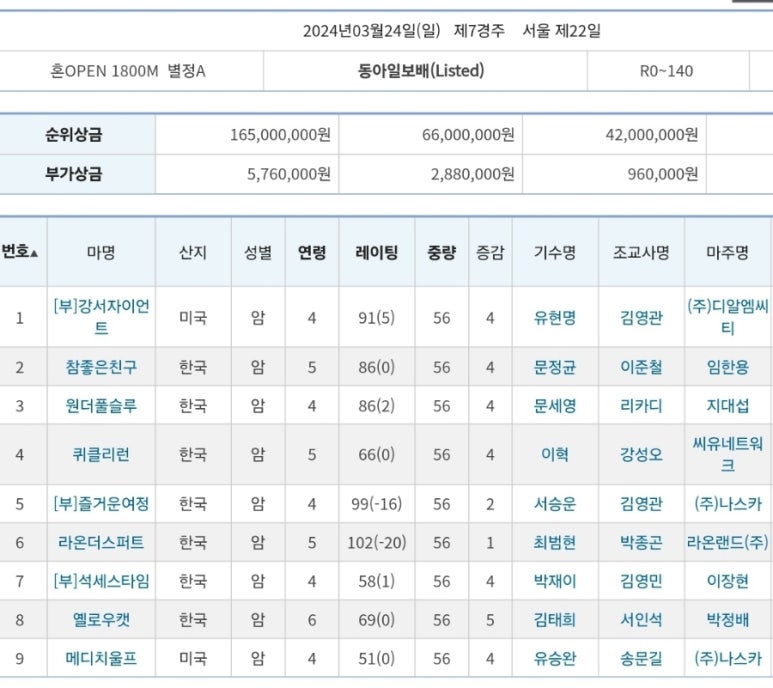773x688 pixels.
Task: Open trainer 김영관 in row 5
Action: (x=641, y=504)
